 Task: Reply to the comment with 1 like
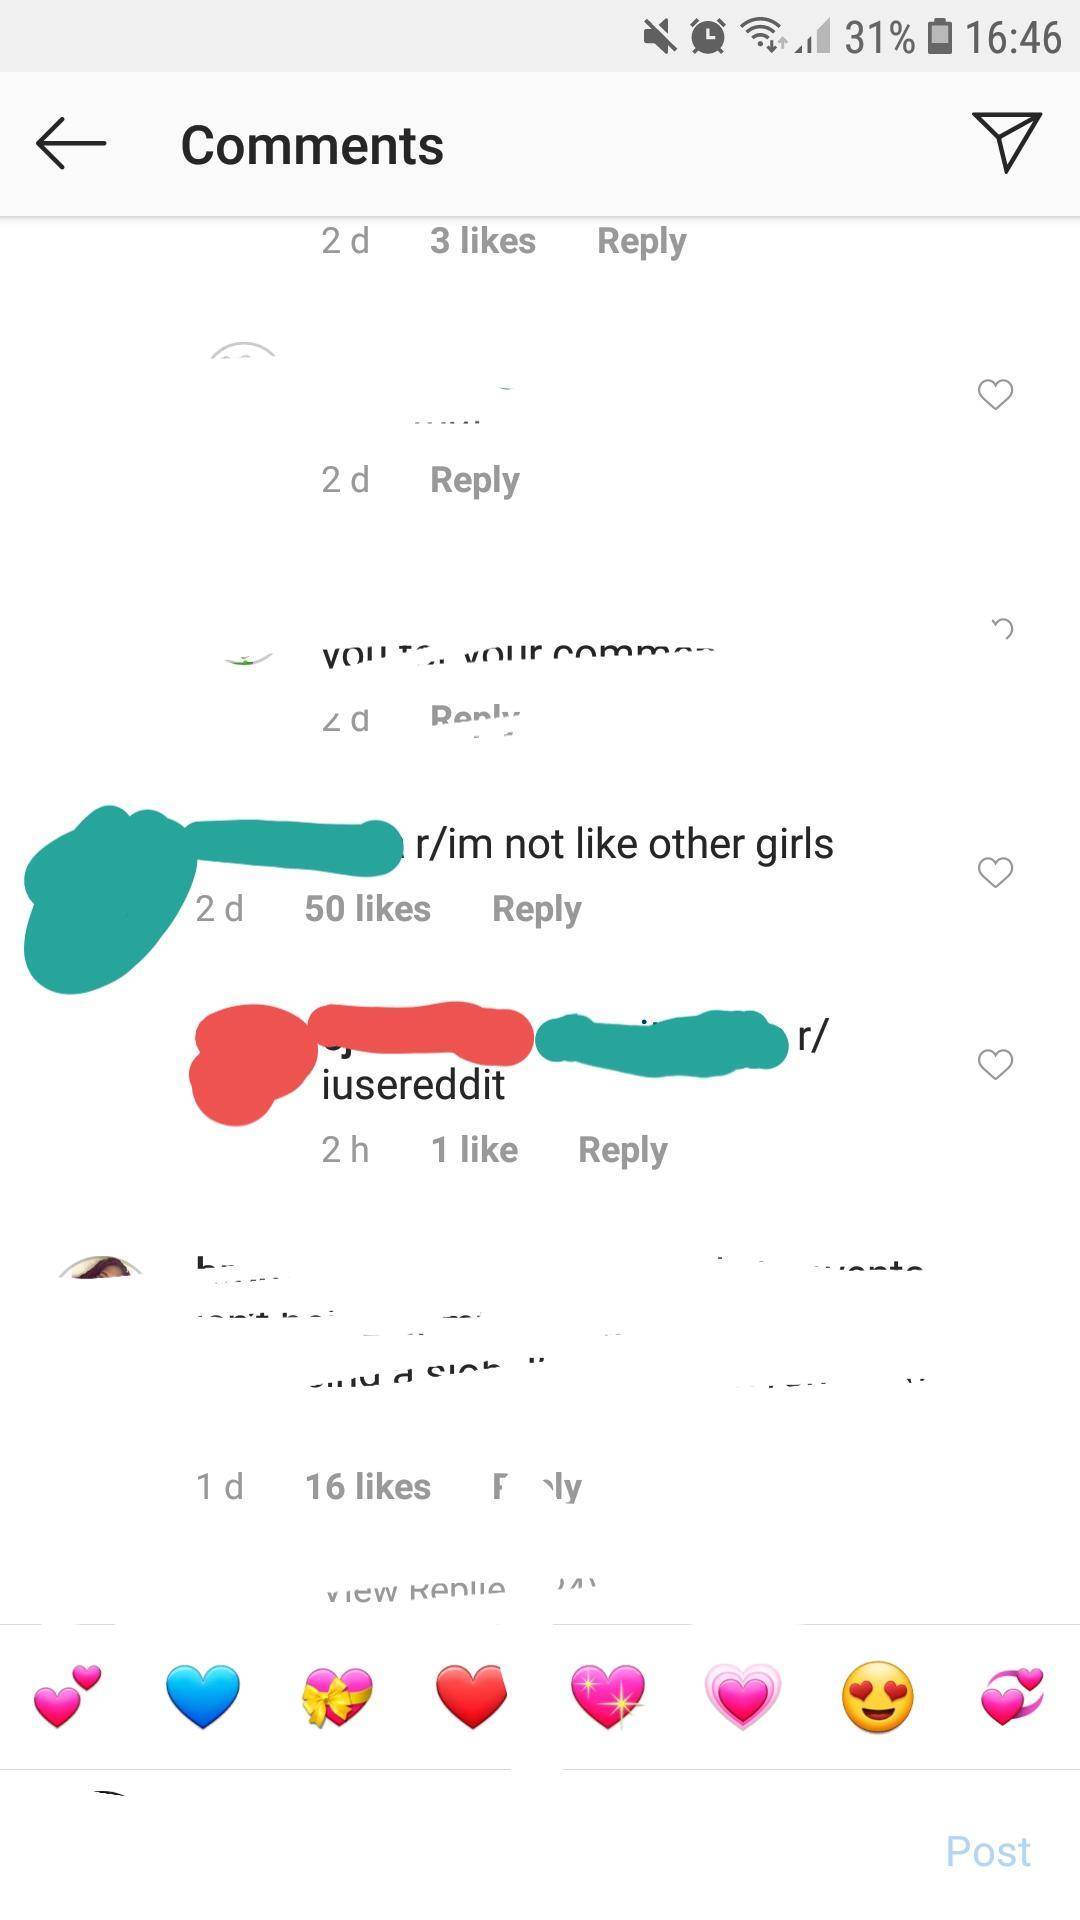pyautogui.click(x=623, y=1150)
